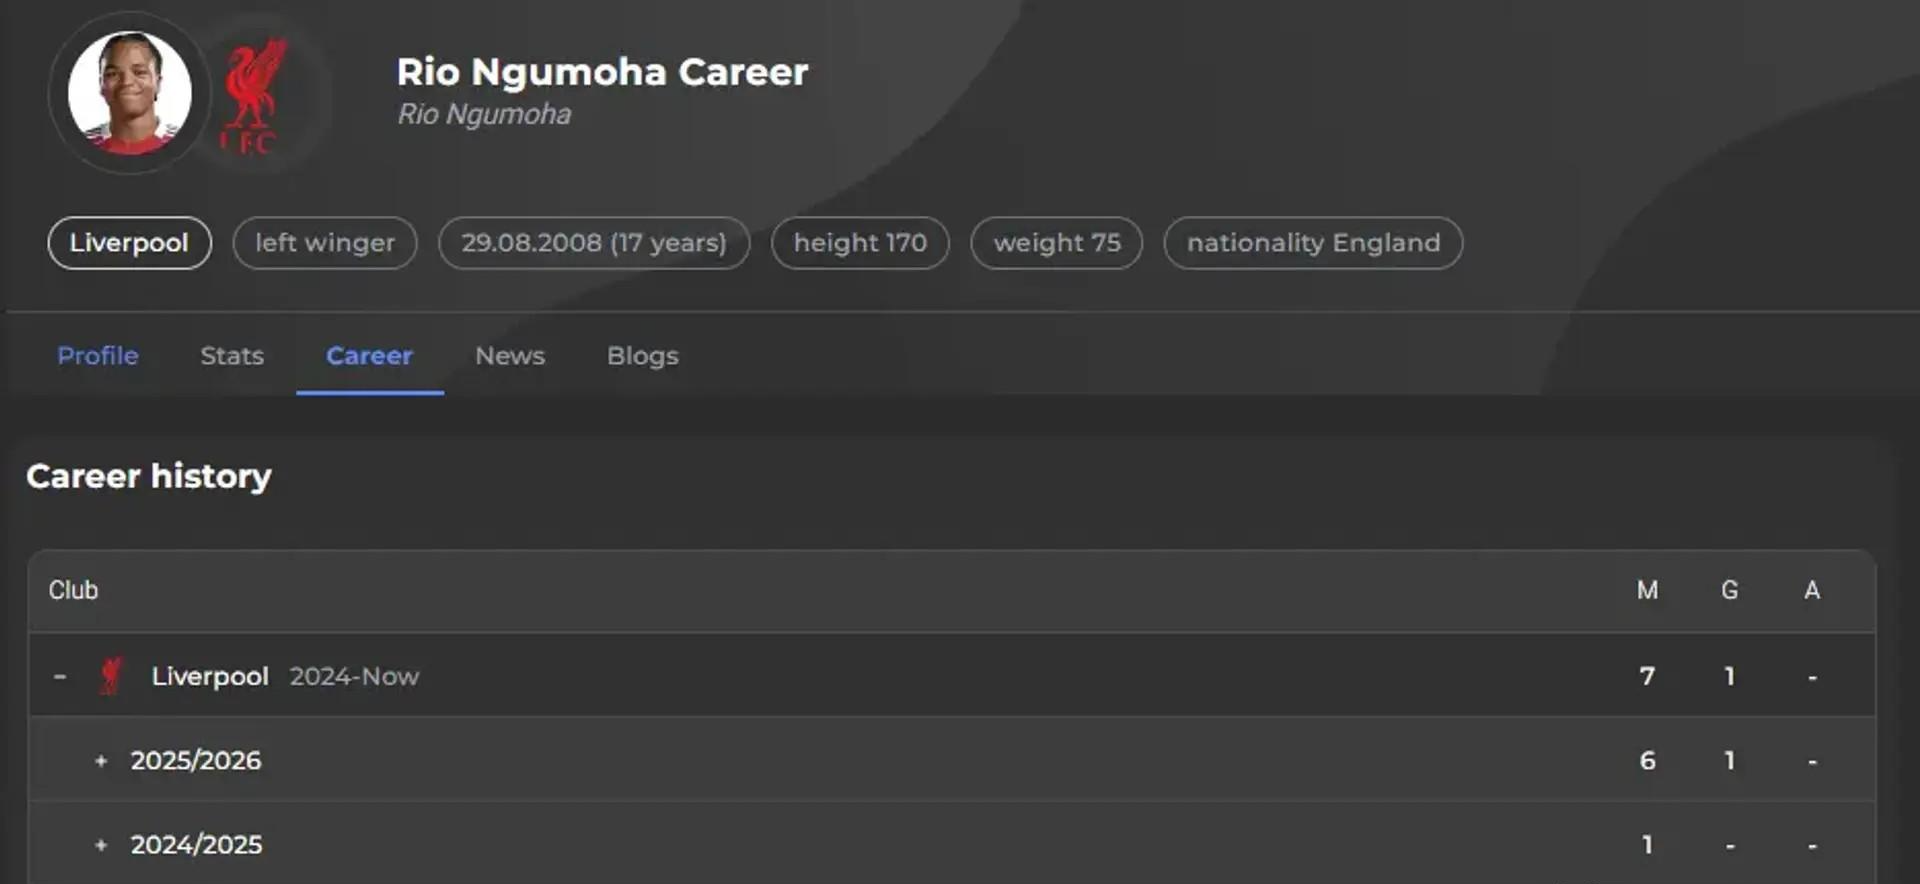Go to the News tab
Image resolution: width=1920 pixels, height=884 pixels.
pyautogui.click(x=510, y=356)
